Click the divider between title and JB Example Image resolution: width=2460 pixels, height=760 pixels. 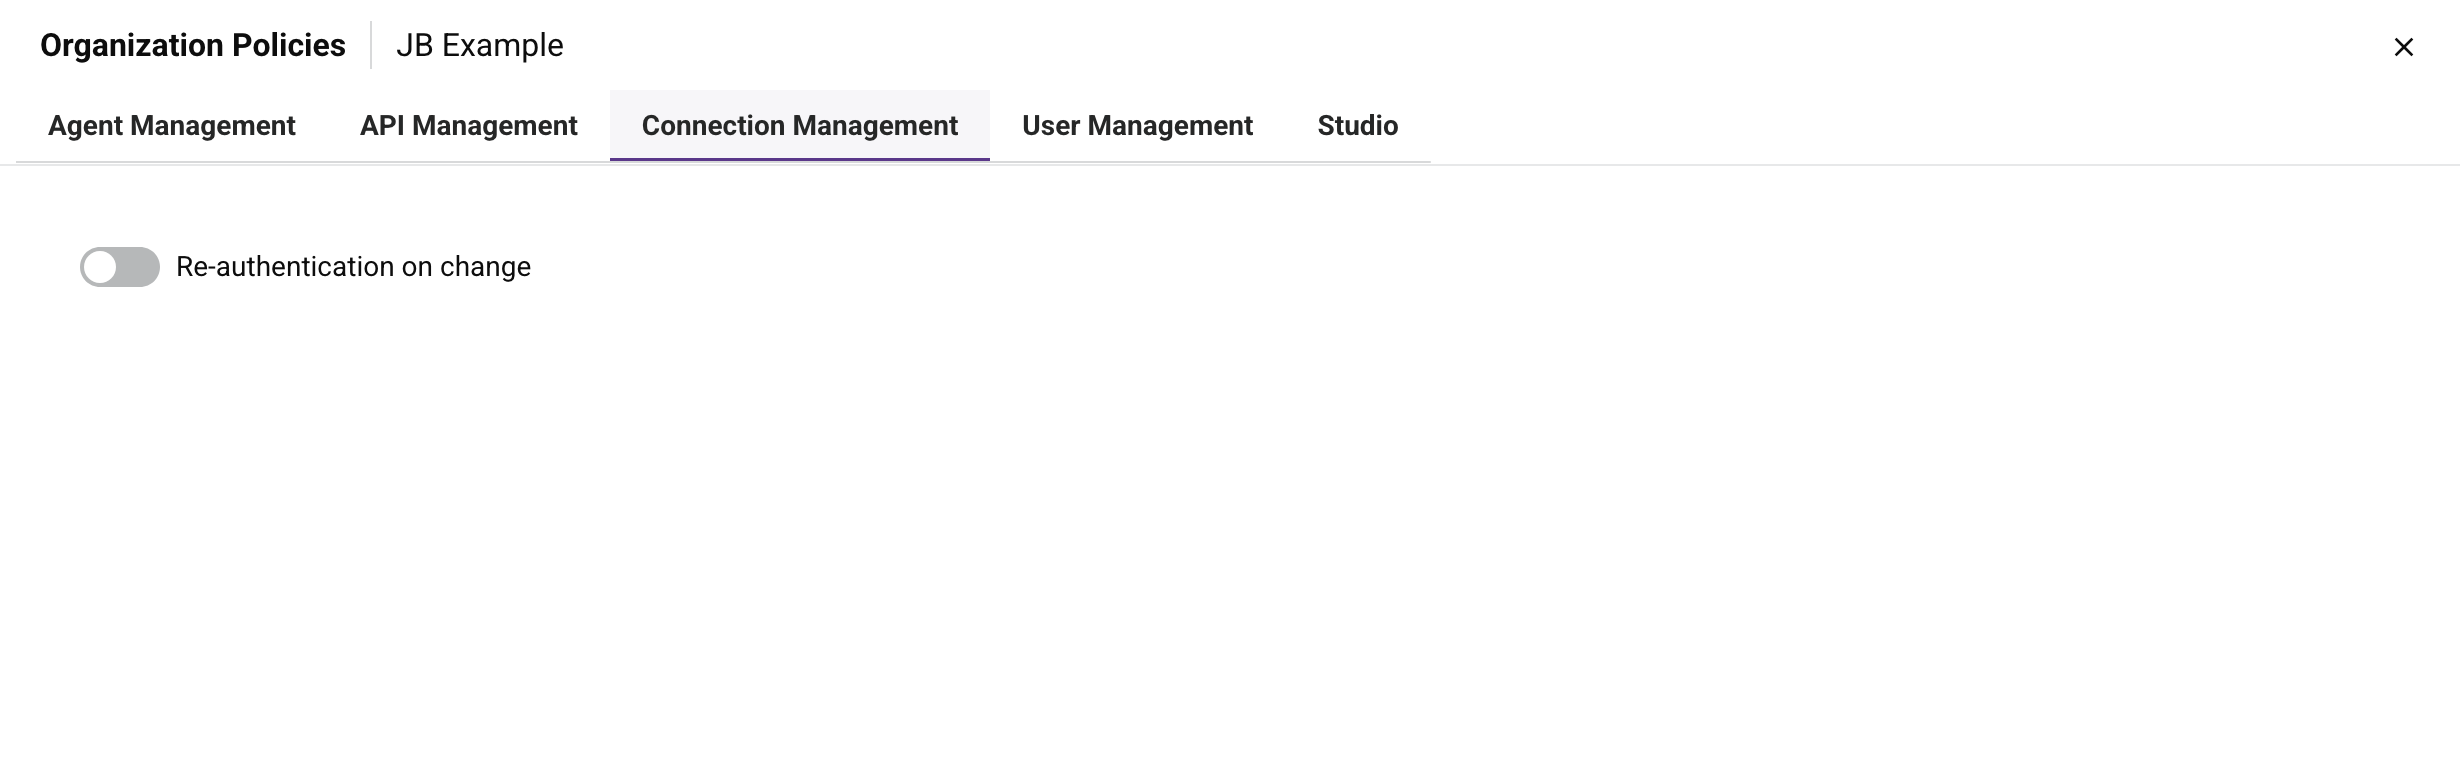pos(371,46)
